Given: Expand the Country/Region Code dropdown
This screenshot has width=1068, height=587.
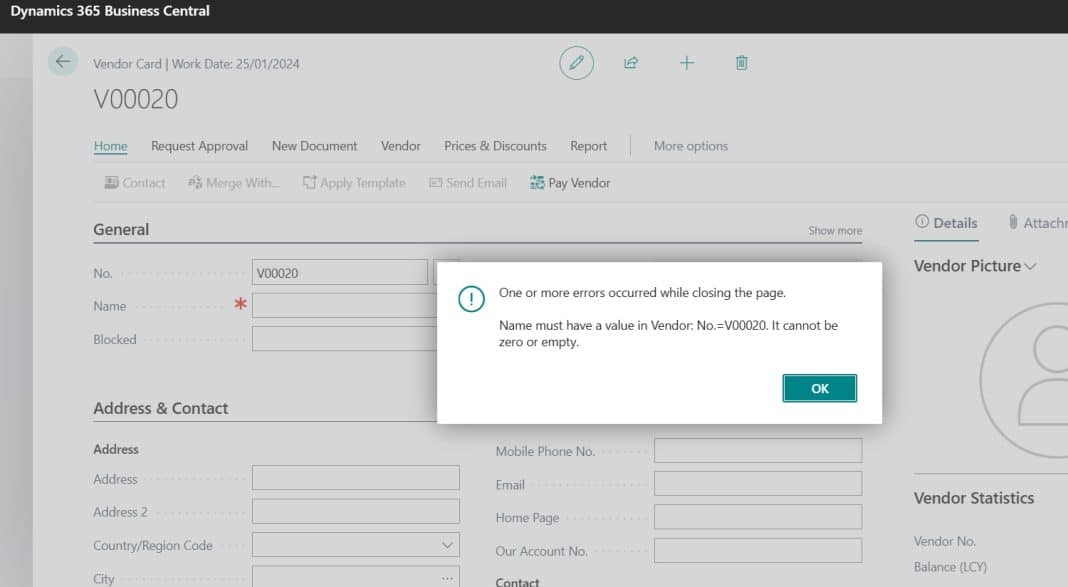Looking at the screenshot, I should [x=447, y=545].
